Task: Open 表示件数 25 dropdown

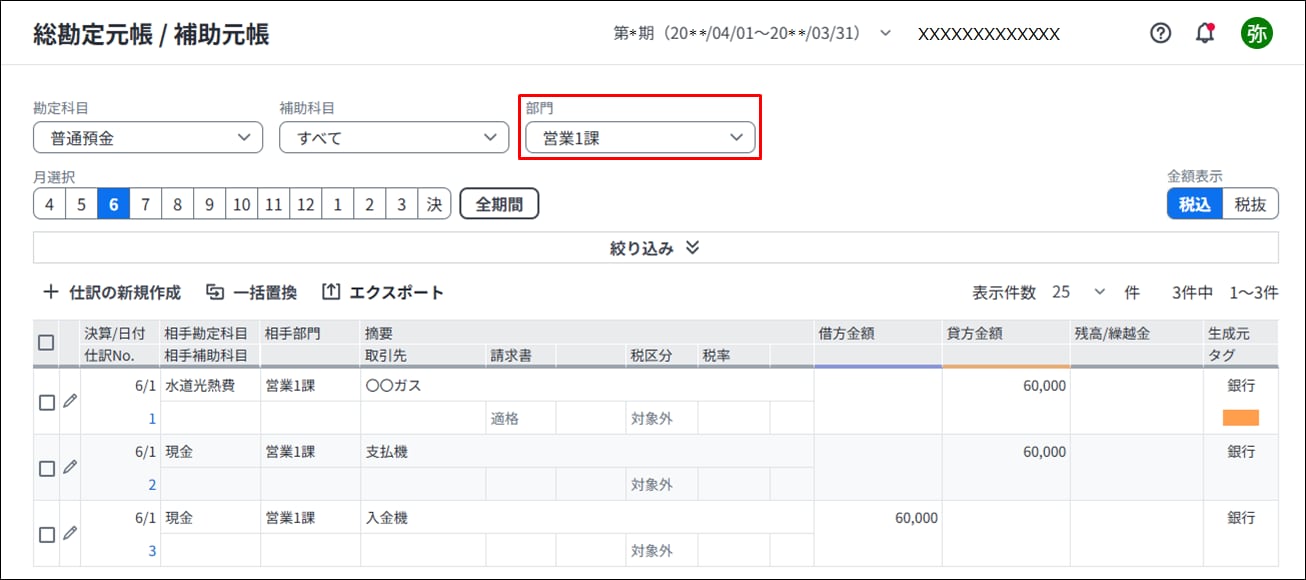Action: (1080, 292)
